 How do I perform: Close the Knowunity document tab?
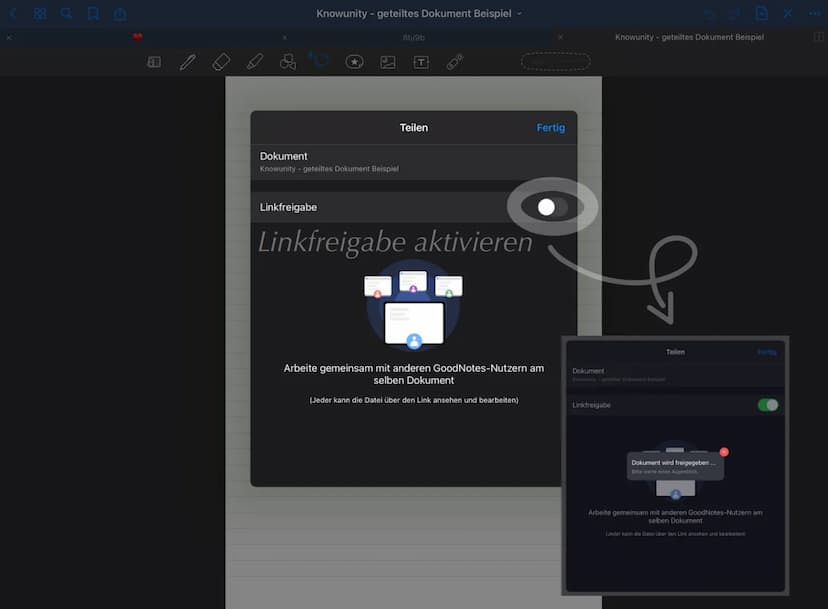click(x=560, y=38)
